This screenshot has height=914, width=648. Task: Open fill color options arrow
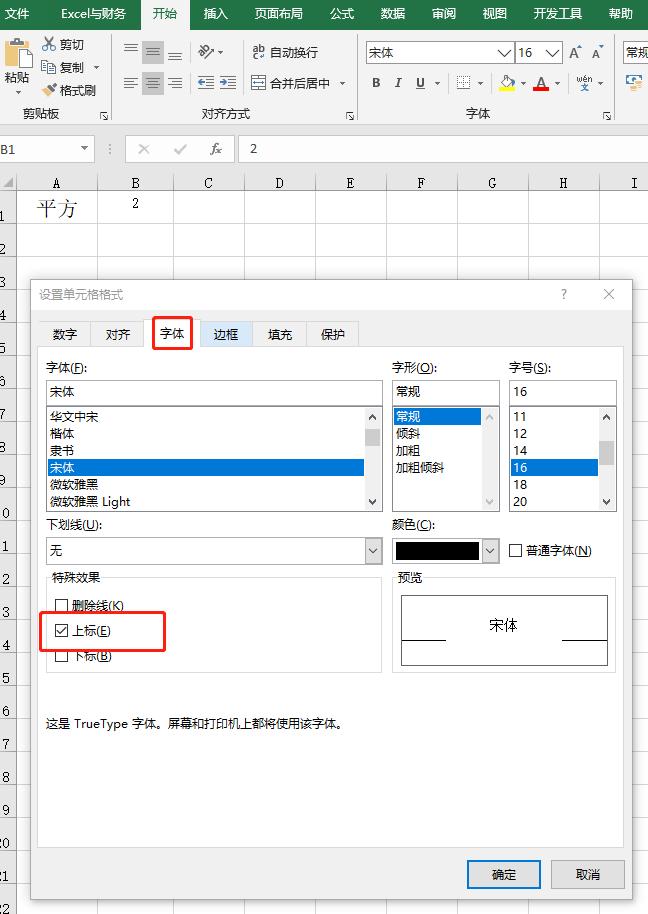[523, 83]
